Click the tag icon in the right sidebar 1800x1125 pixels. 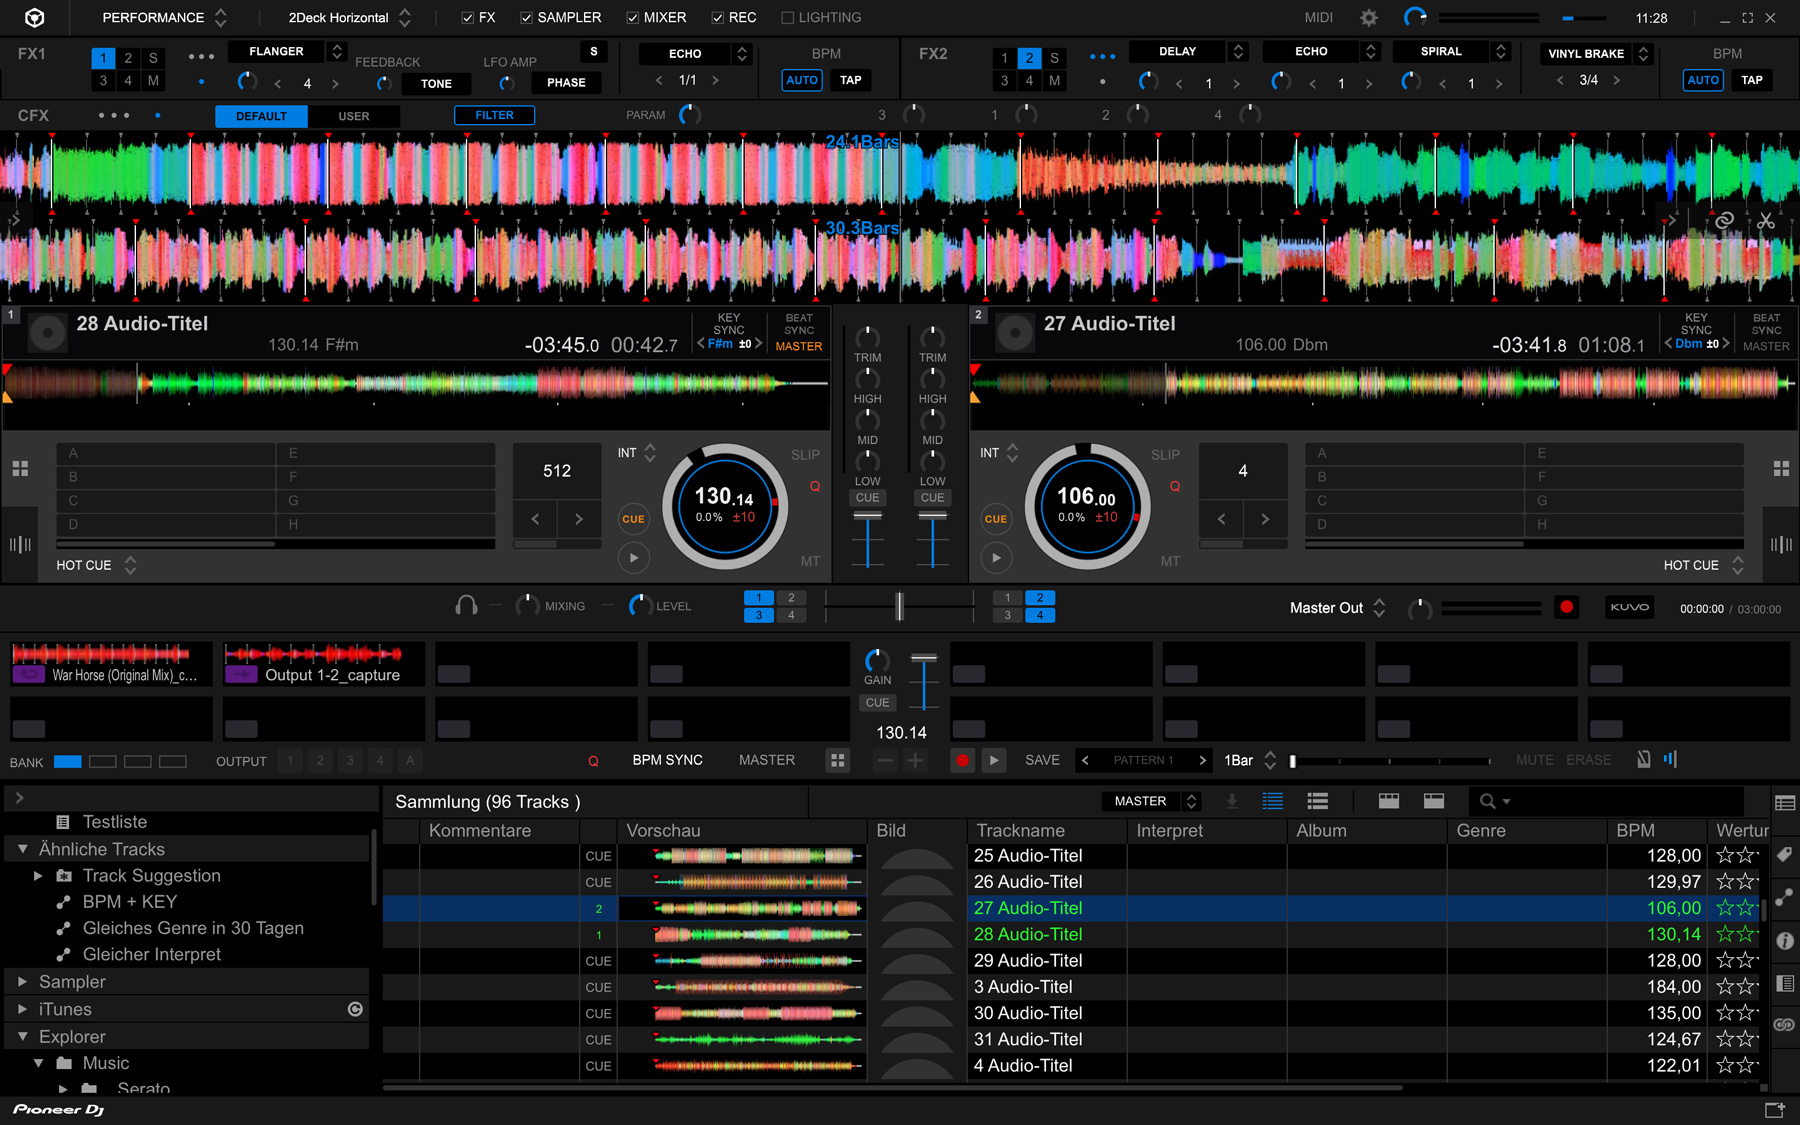coord(1785,855)
